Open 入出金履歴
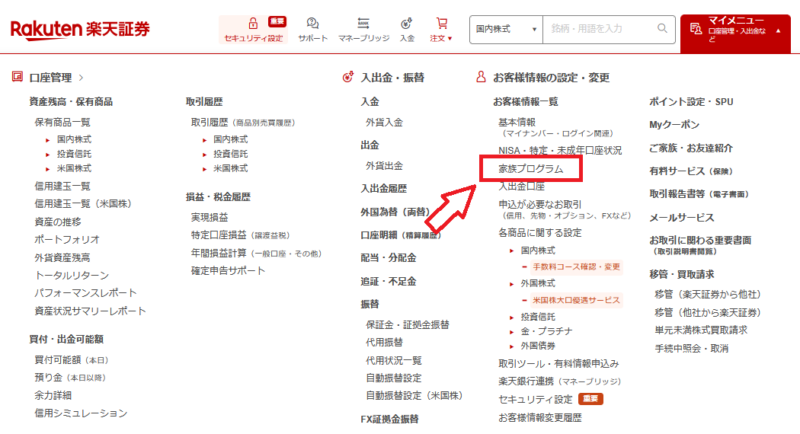This screenshot has height=434, width=800. point(384,188)
